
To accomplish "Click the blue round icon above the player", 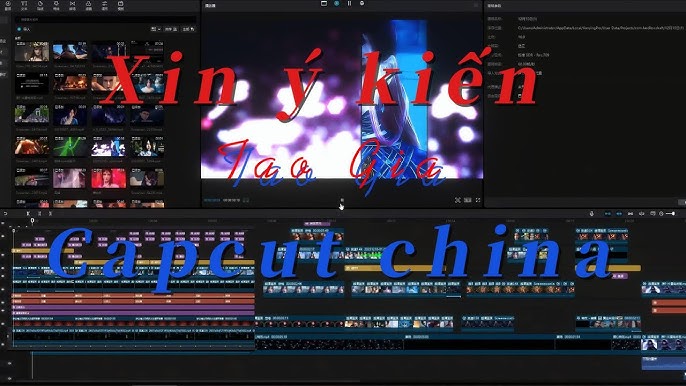I will (x=336, y=4).
